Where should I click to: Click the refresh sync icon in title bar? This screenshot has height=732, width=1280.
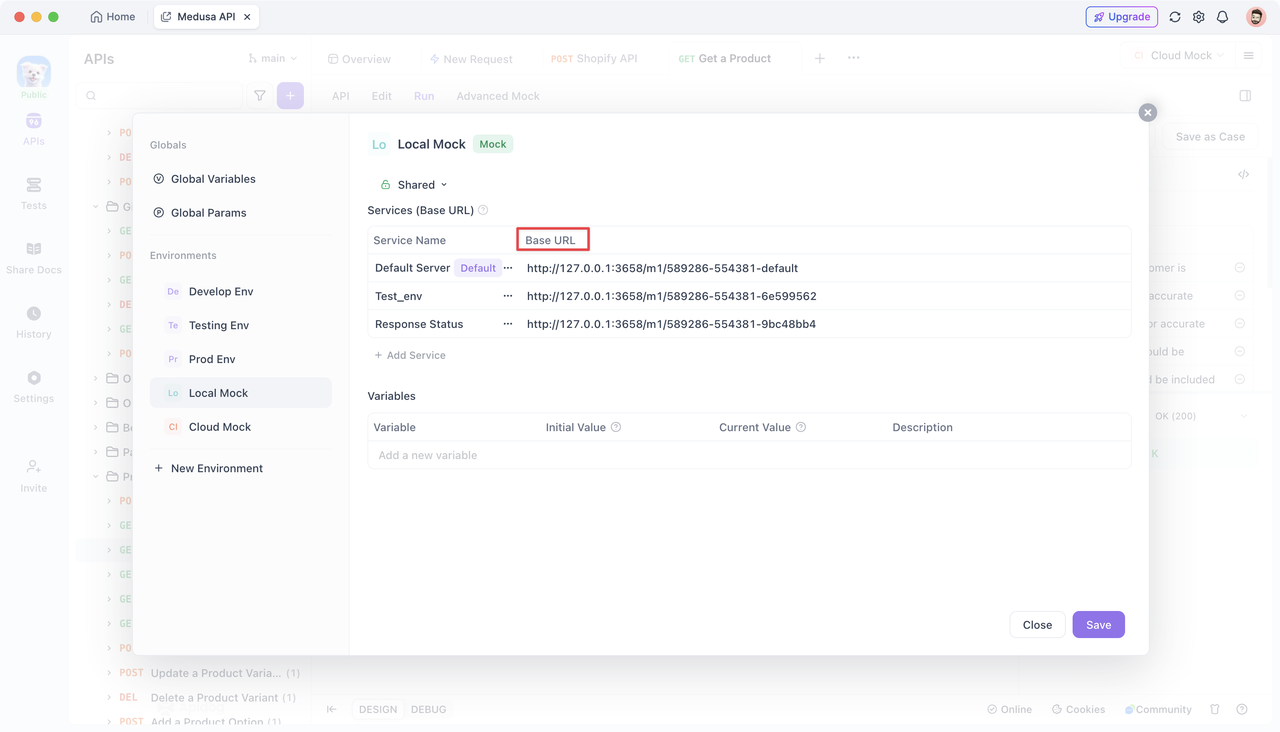(x=1175, y=17)
